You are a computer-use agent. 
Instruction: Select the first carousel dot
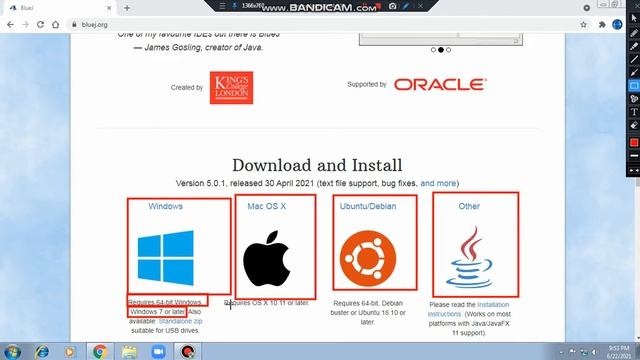(433, 50)
